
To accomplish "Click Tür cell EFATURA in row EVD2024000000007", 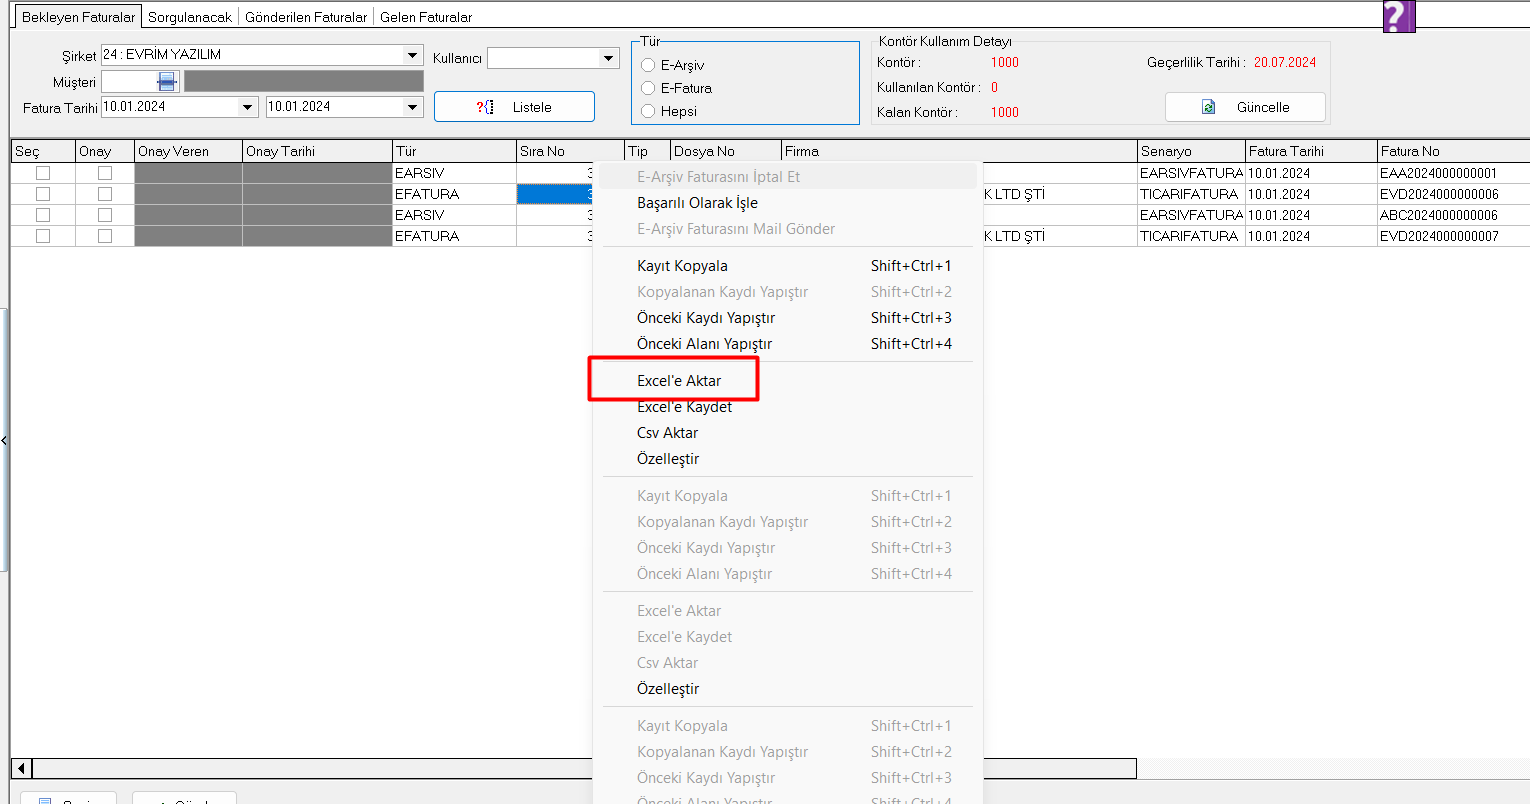I will pos(454,236).
